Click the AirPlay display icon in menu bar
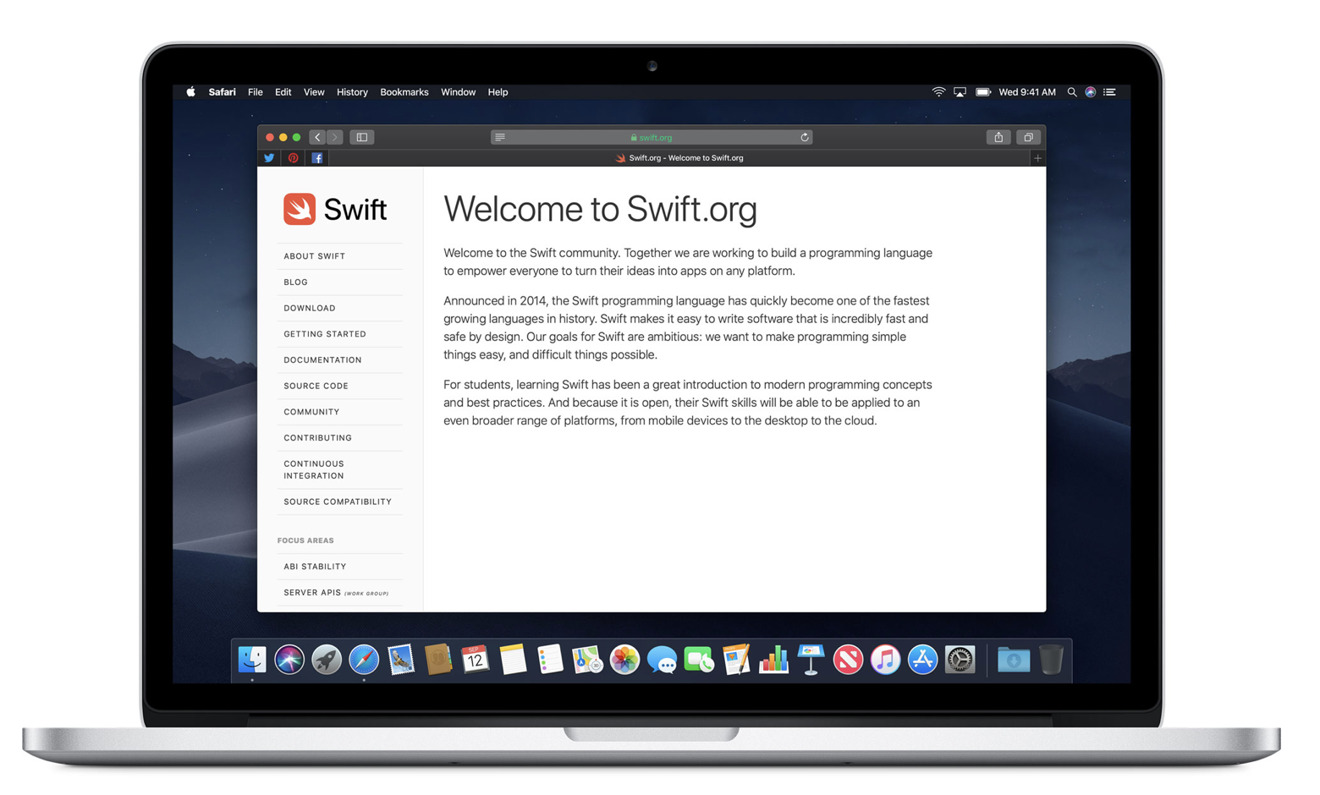The height and width of the screenshot is (795, 1320). (x=960, y=92)
